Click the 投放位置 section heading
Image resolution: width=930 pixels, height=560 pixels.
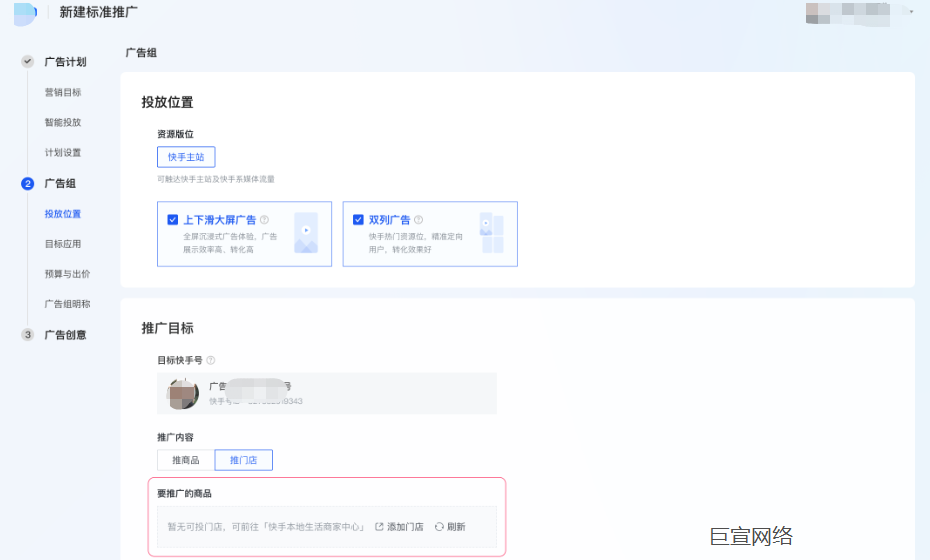pyautogui.click(x=167, y=103)
